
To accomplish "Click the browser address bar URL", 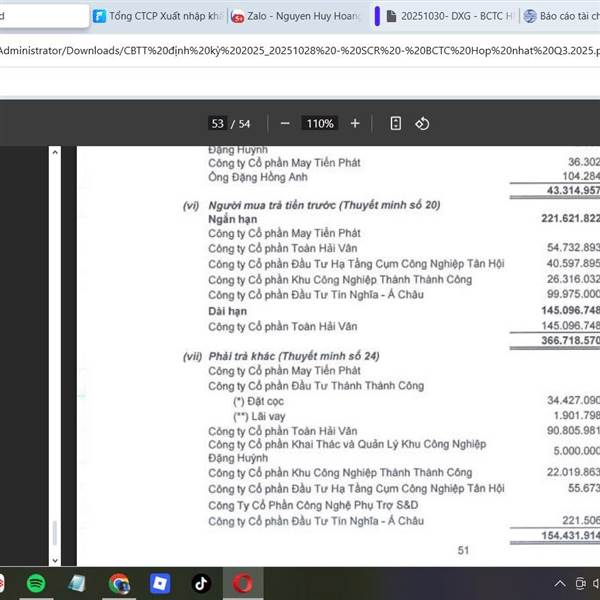I will tap(300, 51).
